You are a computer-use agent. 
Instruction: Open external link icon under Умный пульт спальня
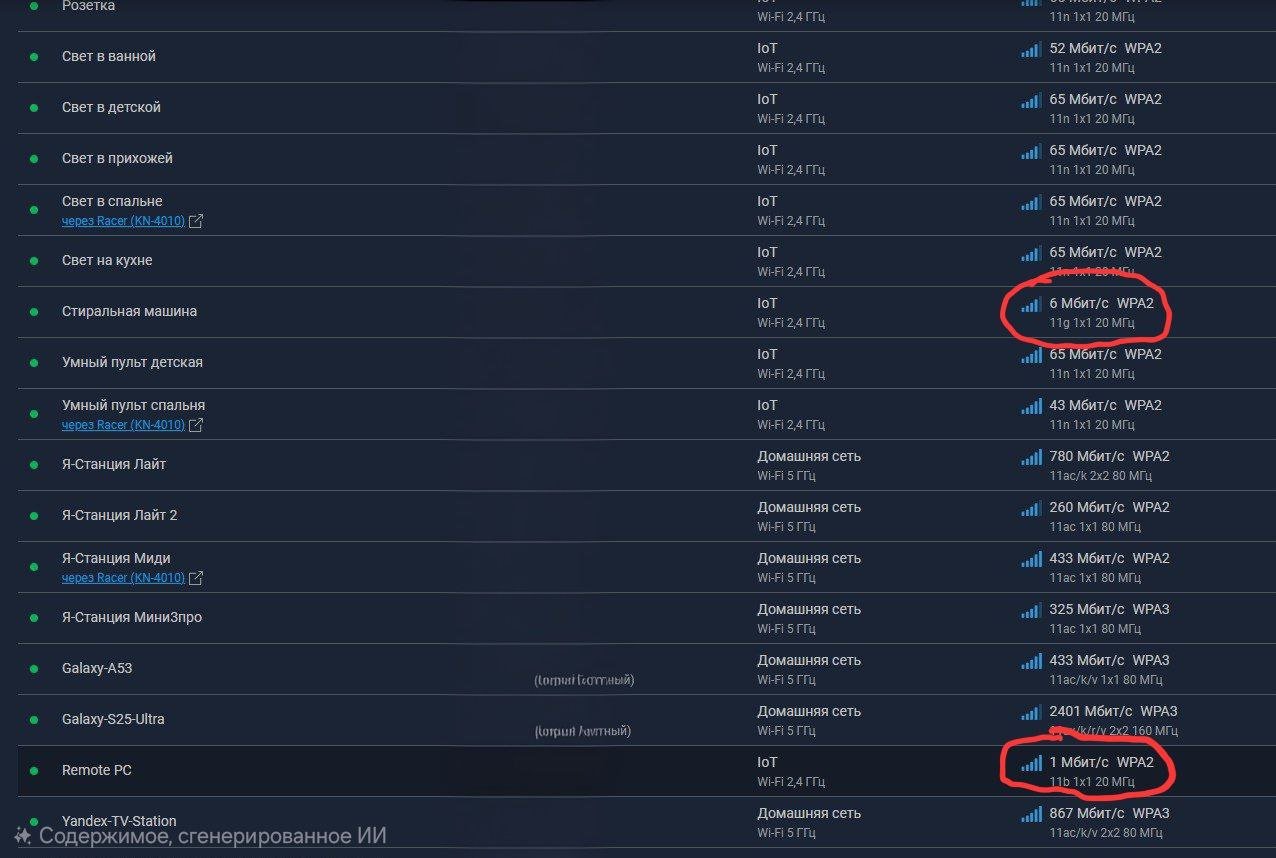tap(196, 426)
